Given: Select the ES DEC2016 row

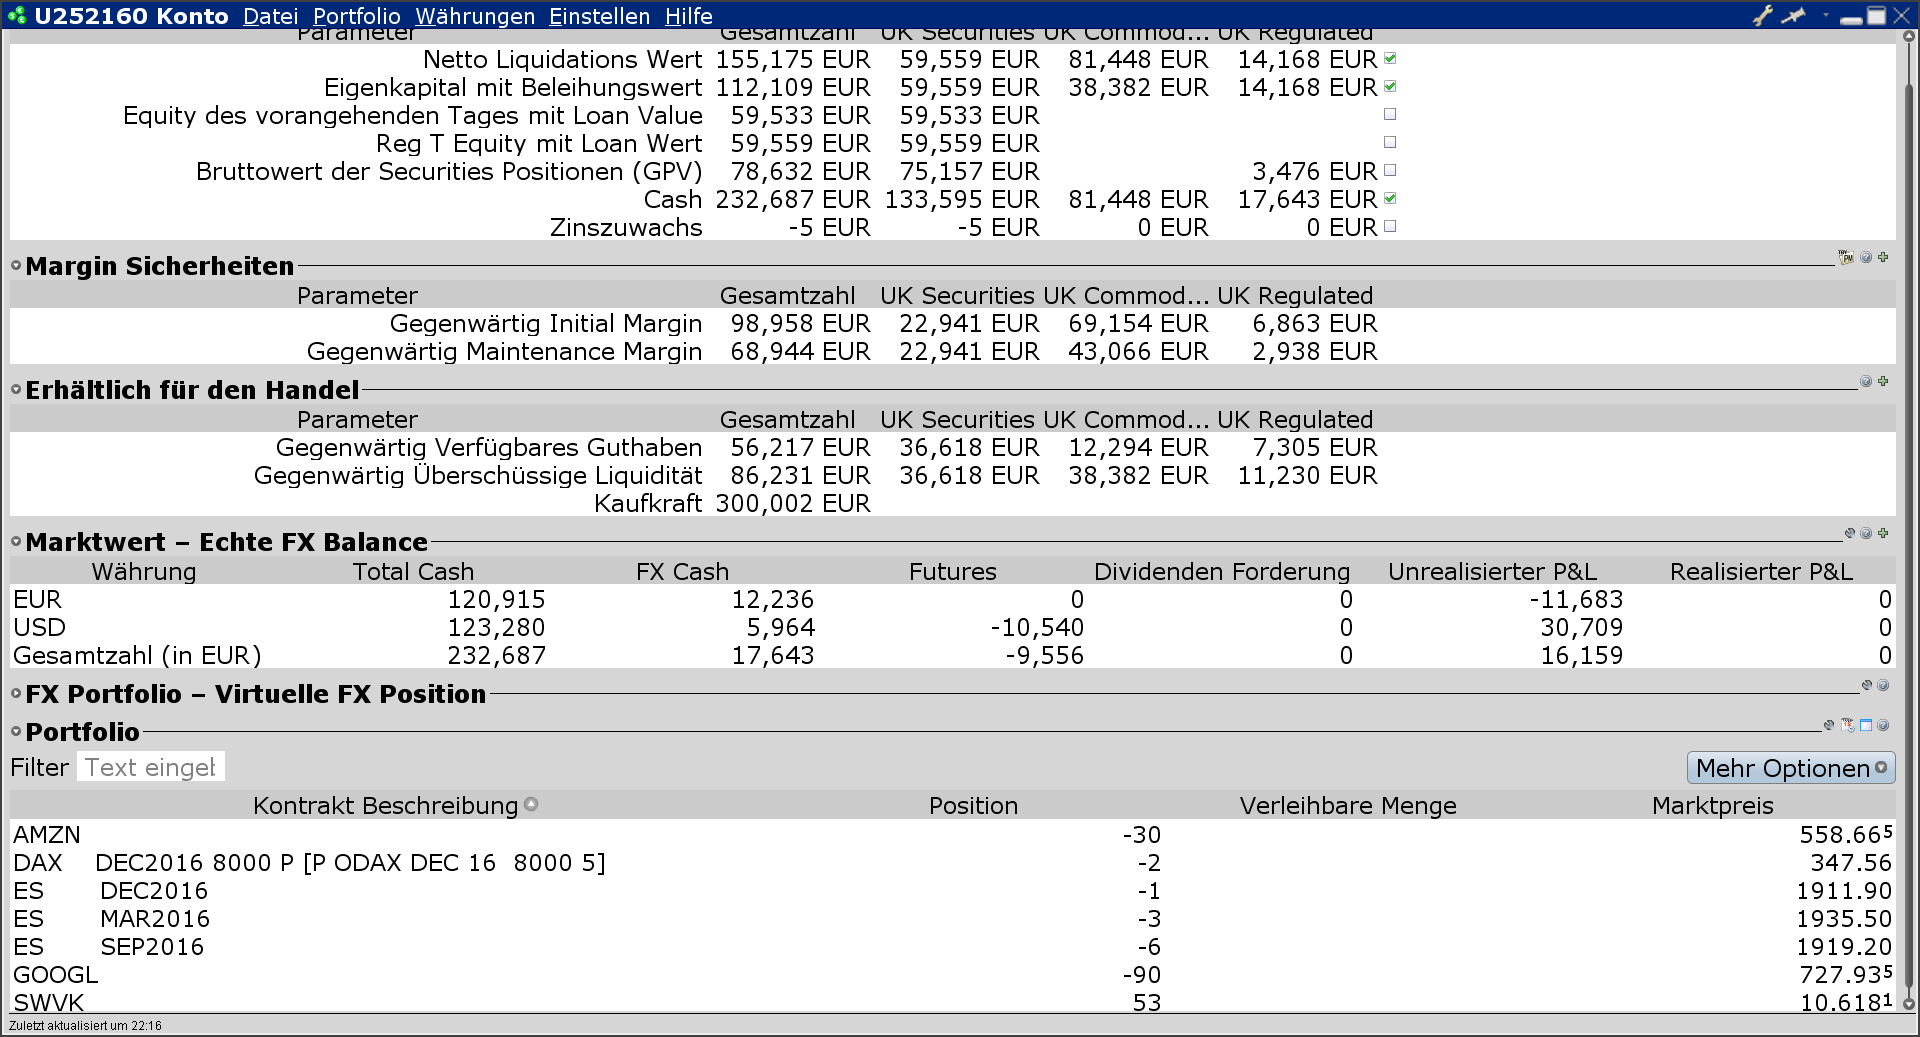Looking at the screenshot, I should coord(953,890).
